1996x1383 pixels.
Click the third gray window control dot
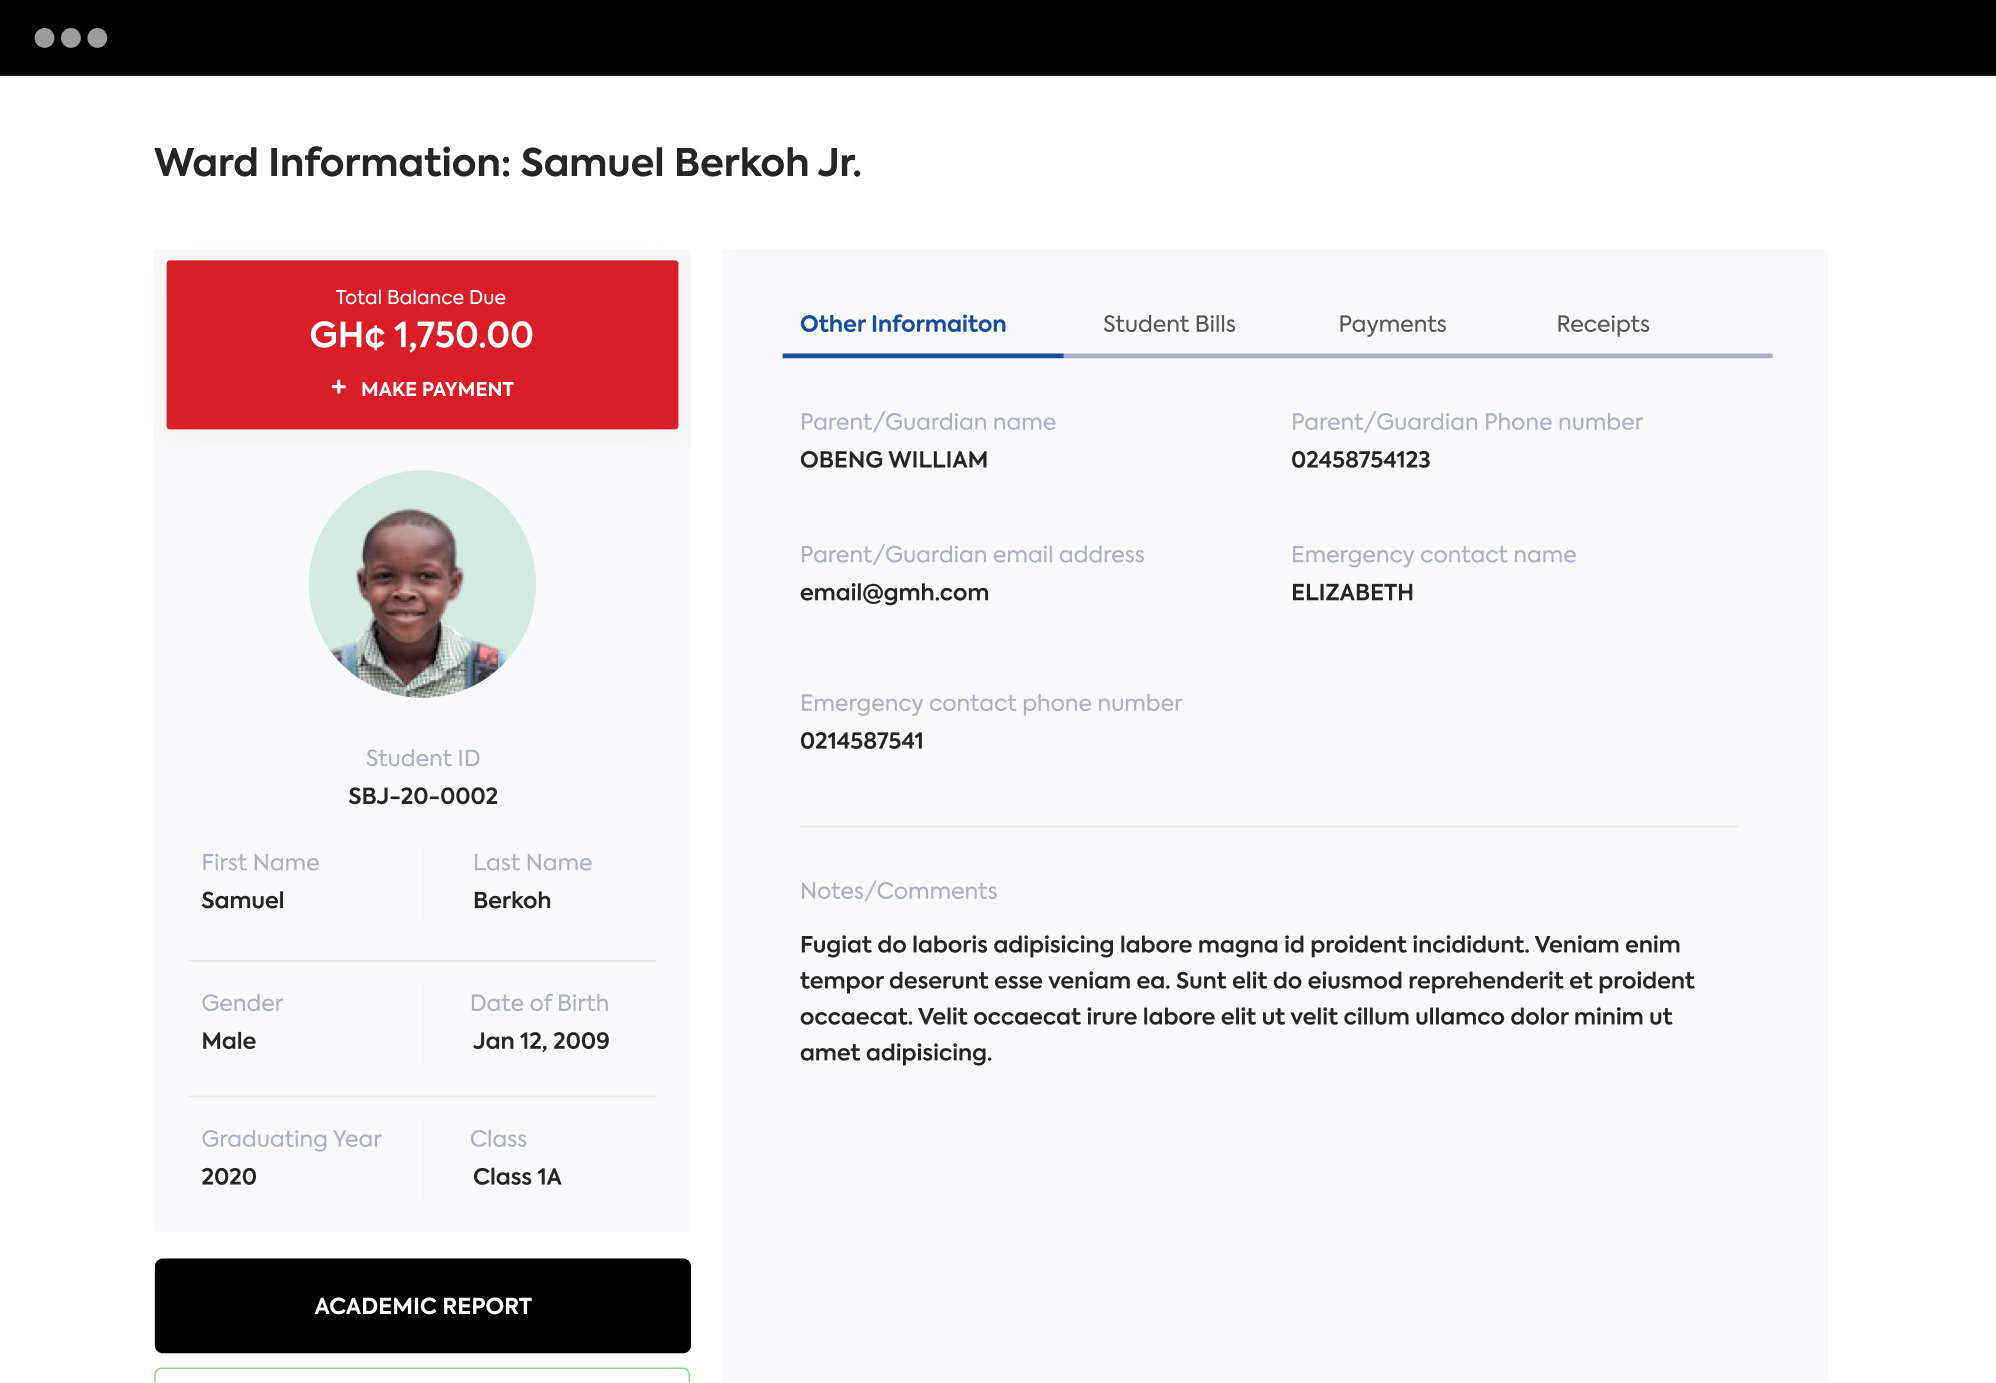coord(98,38)
